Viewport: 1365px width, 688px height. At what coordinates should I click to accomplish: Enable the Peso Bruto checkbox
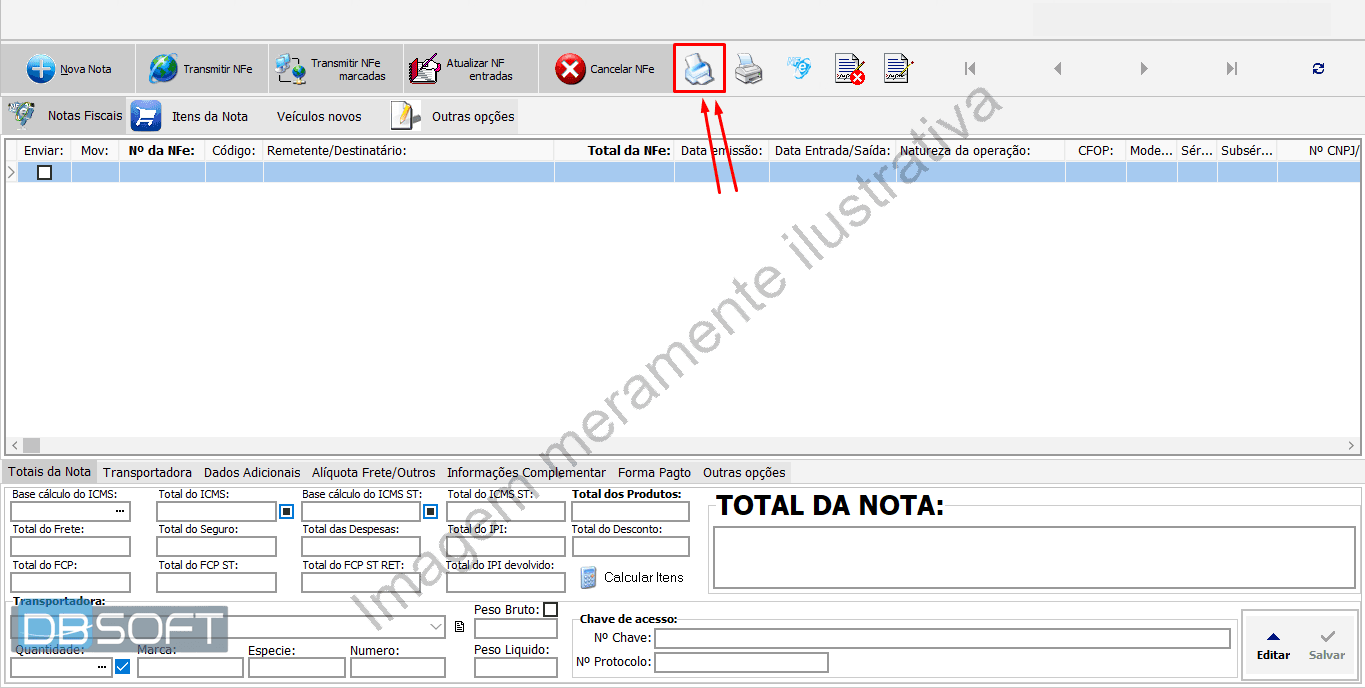[x=548, y=608]
